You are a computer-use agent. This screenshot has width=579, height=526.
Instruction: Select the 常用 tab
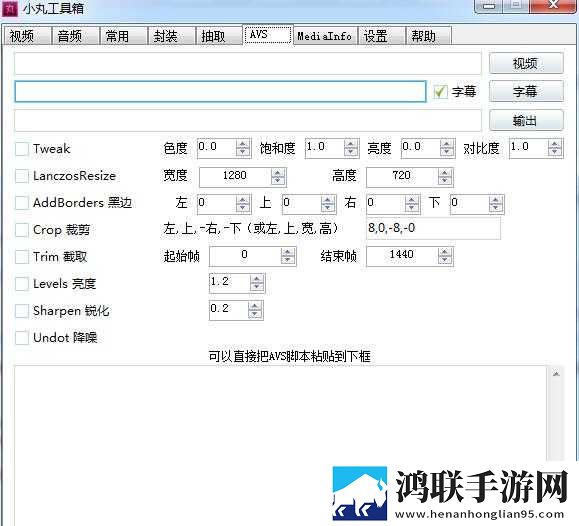coord(123,36)
